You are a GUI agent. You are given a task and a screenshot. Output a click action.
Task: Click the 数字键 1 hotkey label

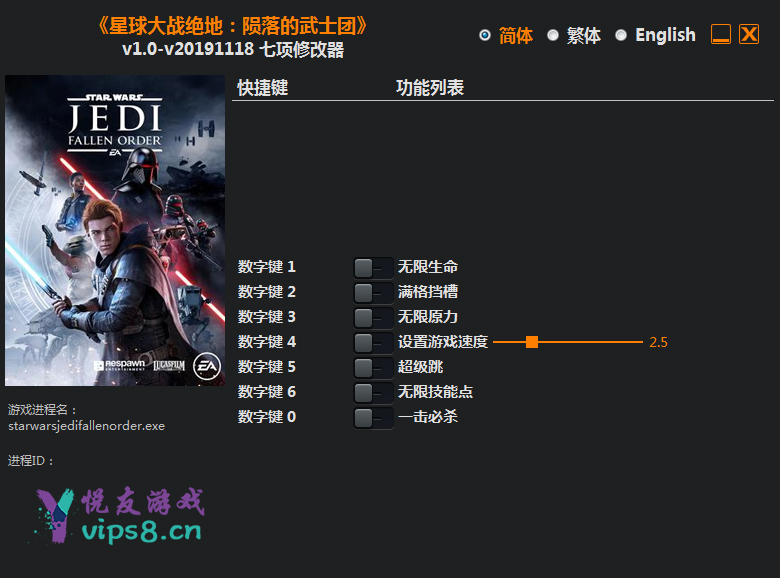(267, 267)
